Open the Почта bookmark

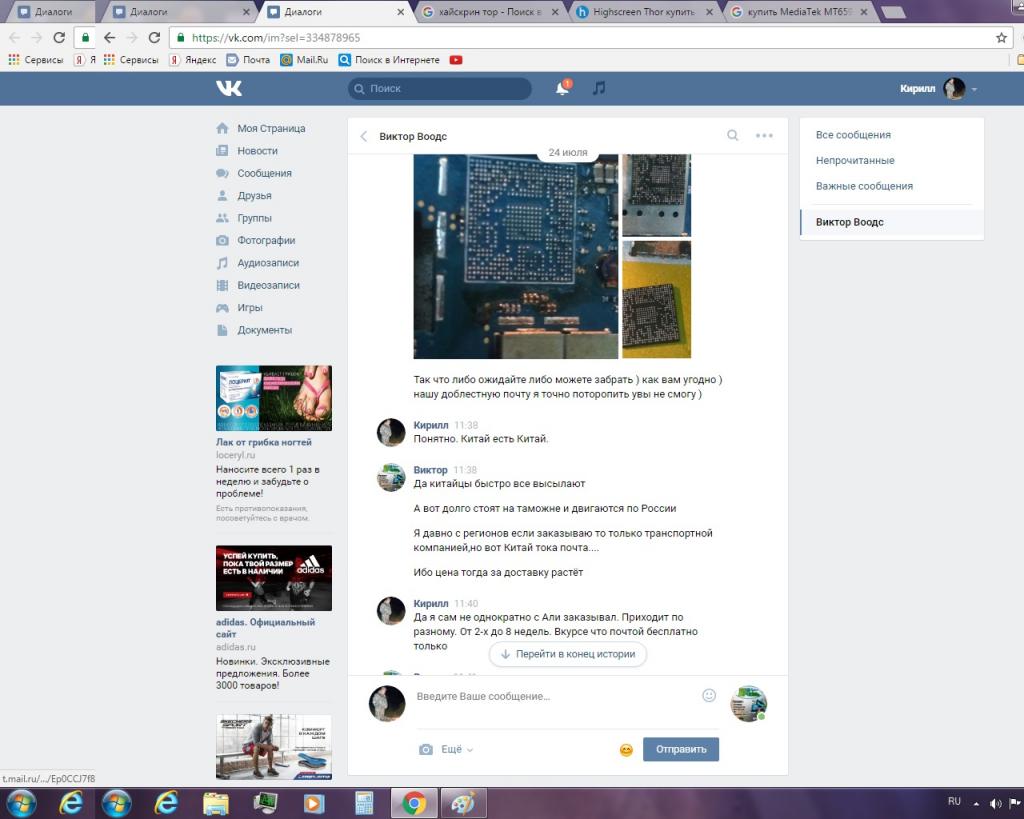(248, 59)
